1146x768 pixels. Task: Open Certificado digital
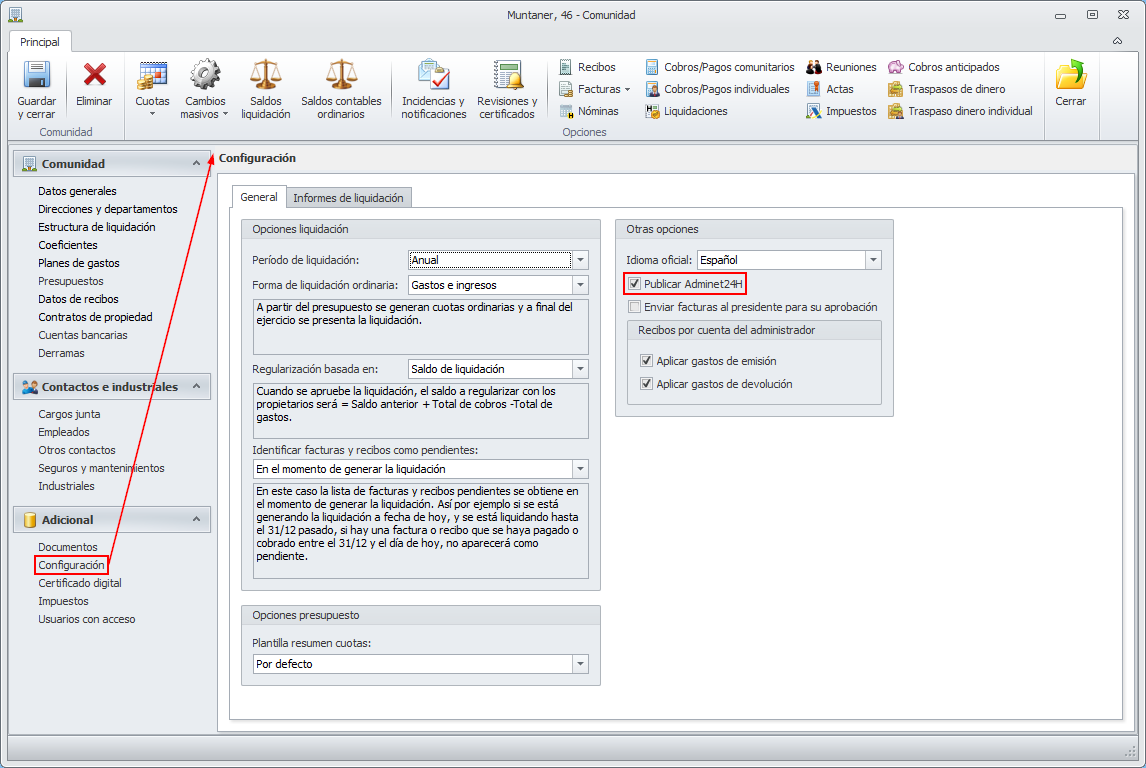pos(80,583)
